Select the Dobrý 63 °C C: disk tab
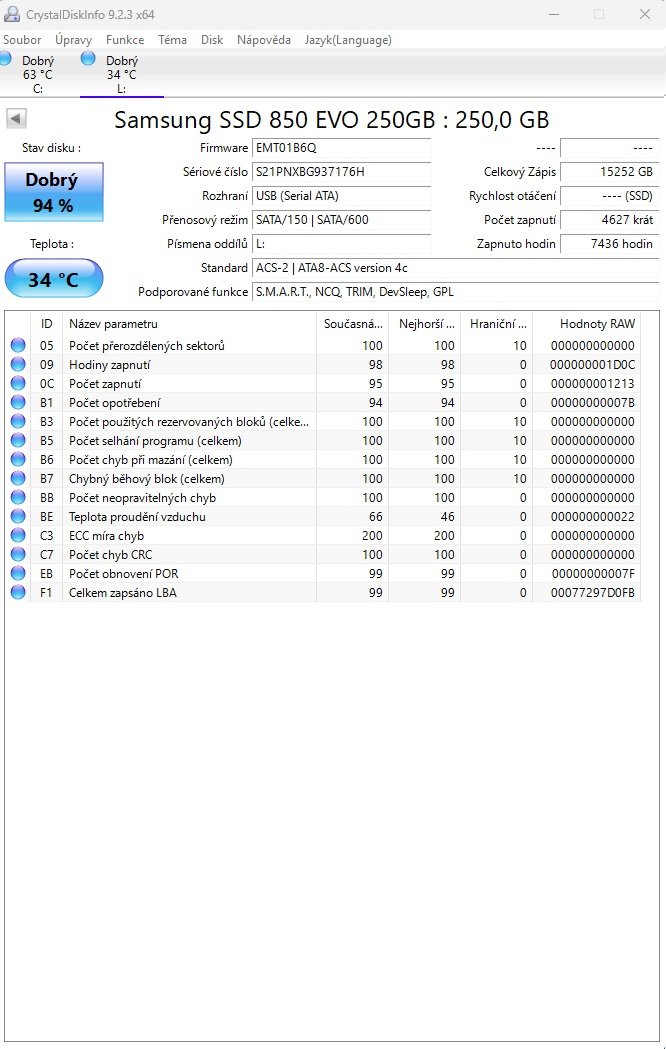The width and height of the screenshot is (666, 1049). (x=37, y=74)
